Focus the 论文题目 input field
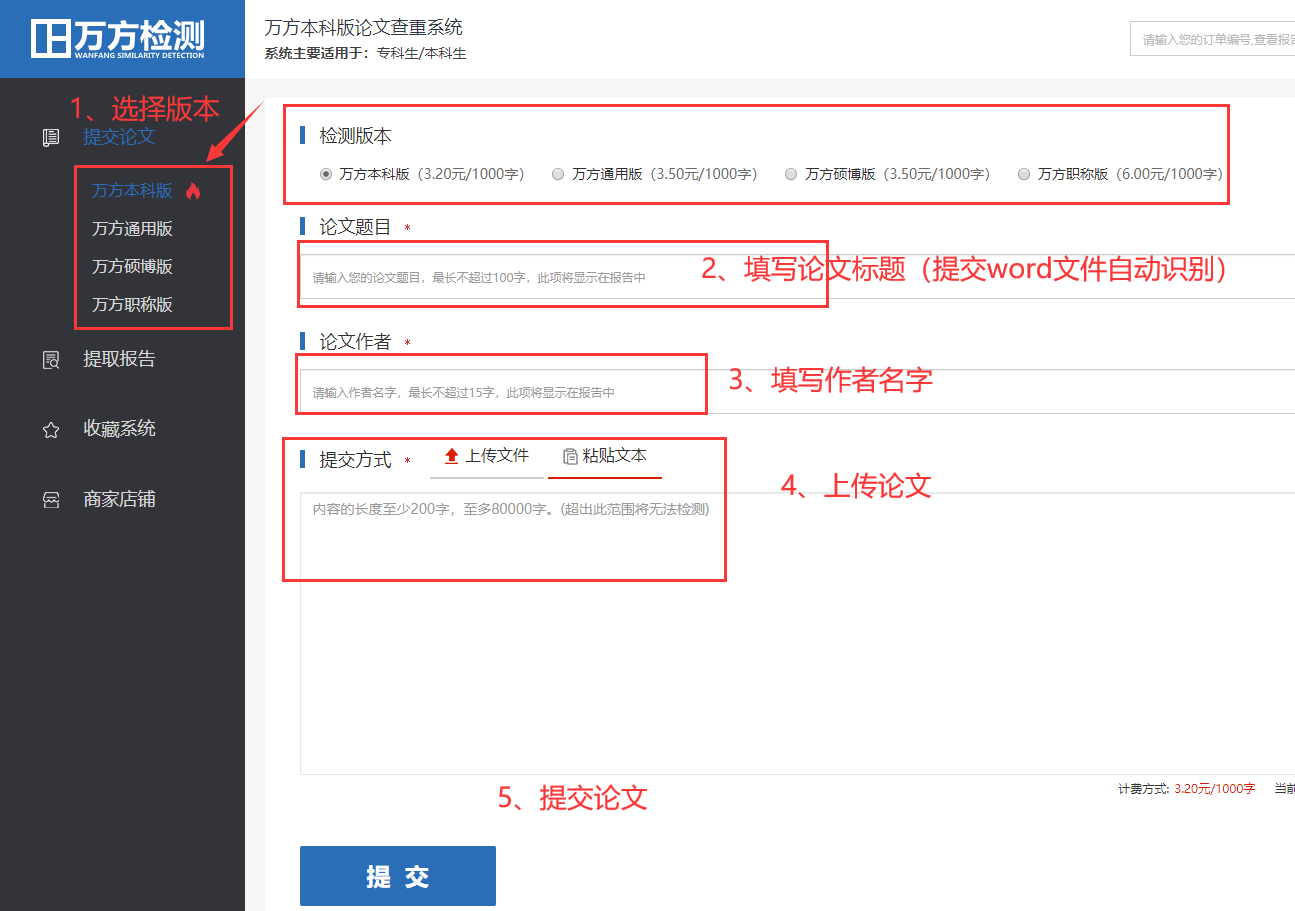This screenshot has height=911, width=1295. point(797,277)
